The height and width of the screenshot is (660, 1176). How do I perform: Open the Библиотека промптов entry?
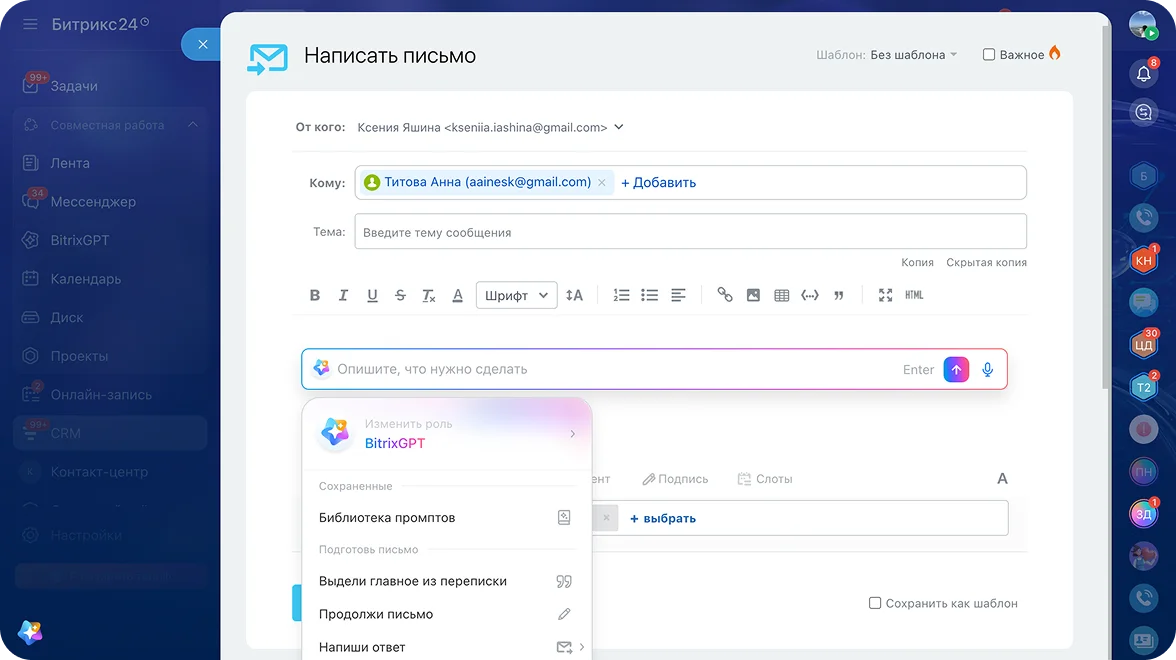(446, 518)
